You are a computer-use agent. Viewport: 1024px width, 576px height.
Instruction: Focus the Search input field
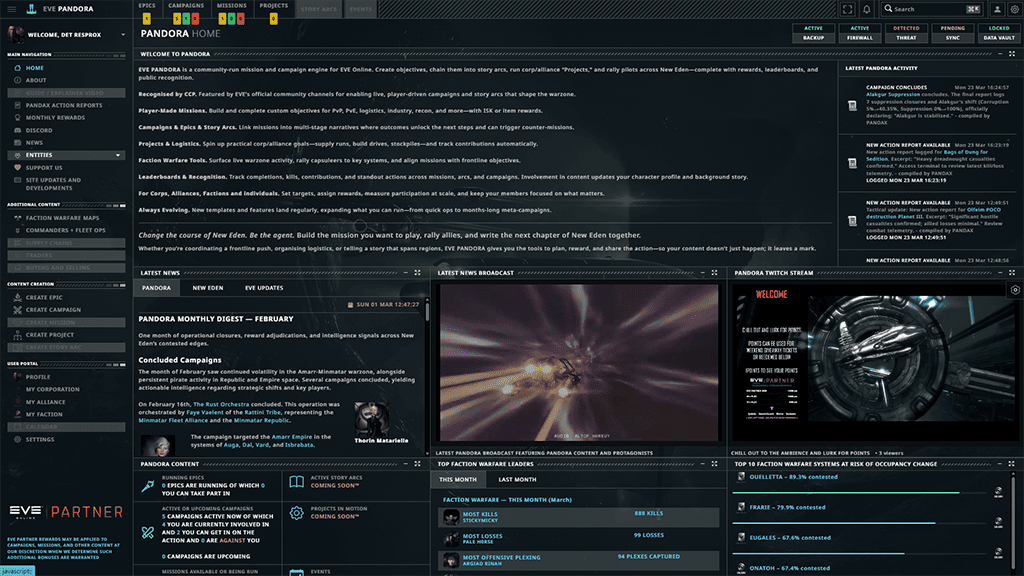(x=931, y=9)
